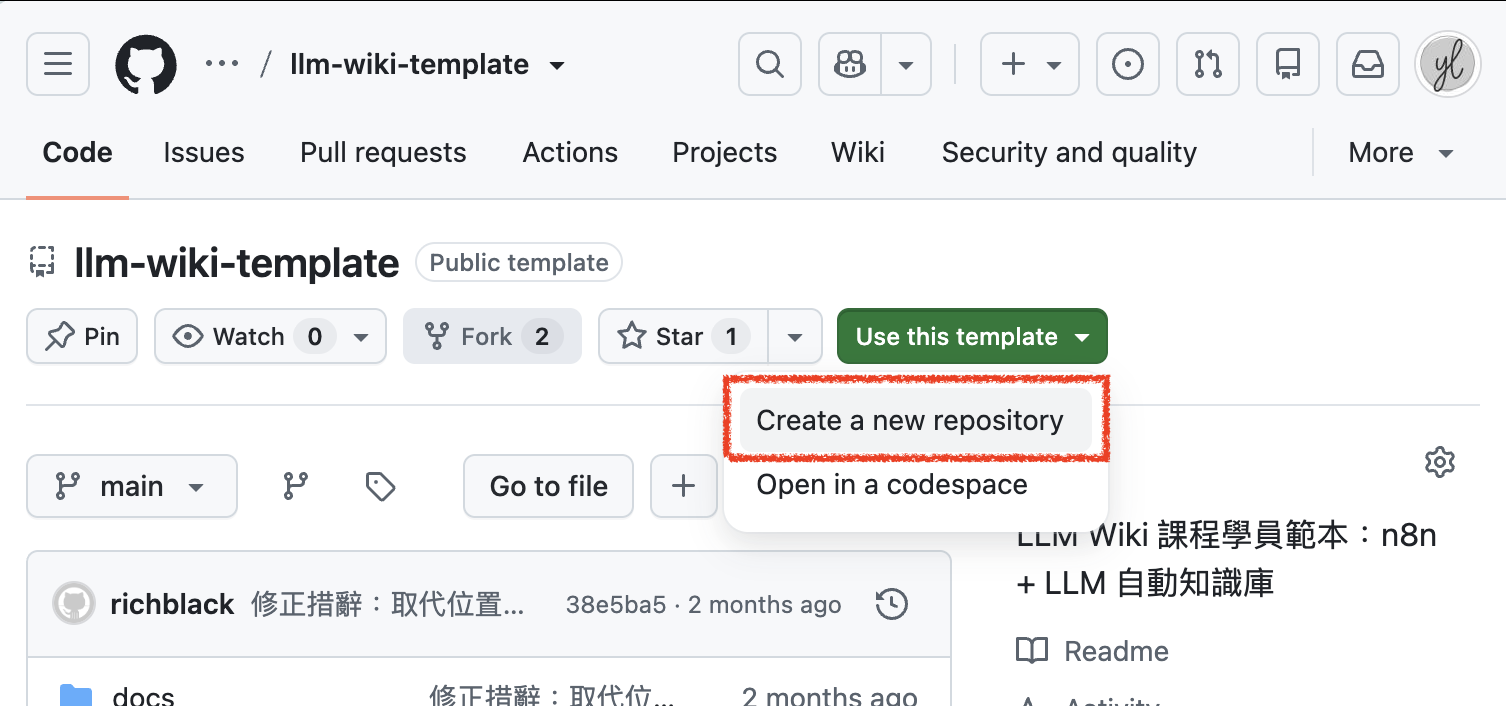
Task: Open the search magnifier button
Action: click(x=769, y=65)
